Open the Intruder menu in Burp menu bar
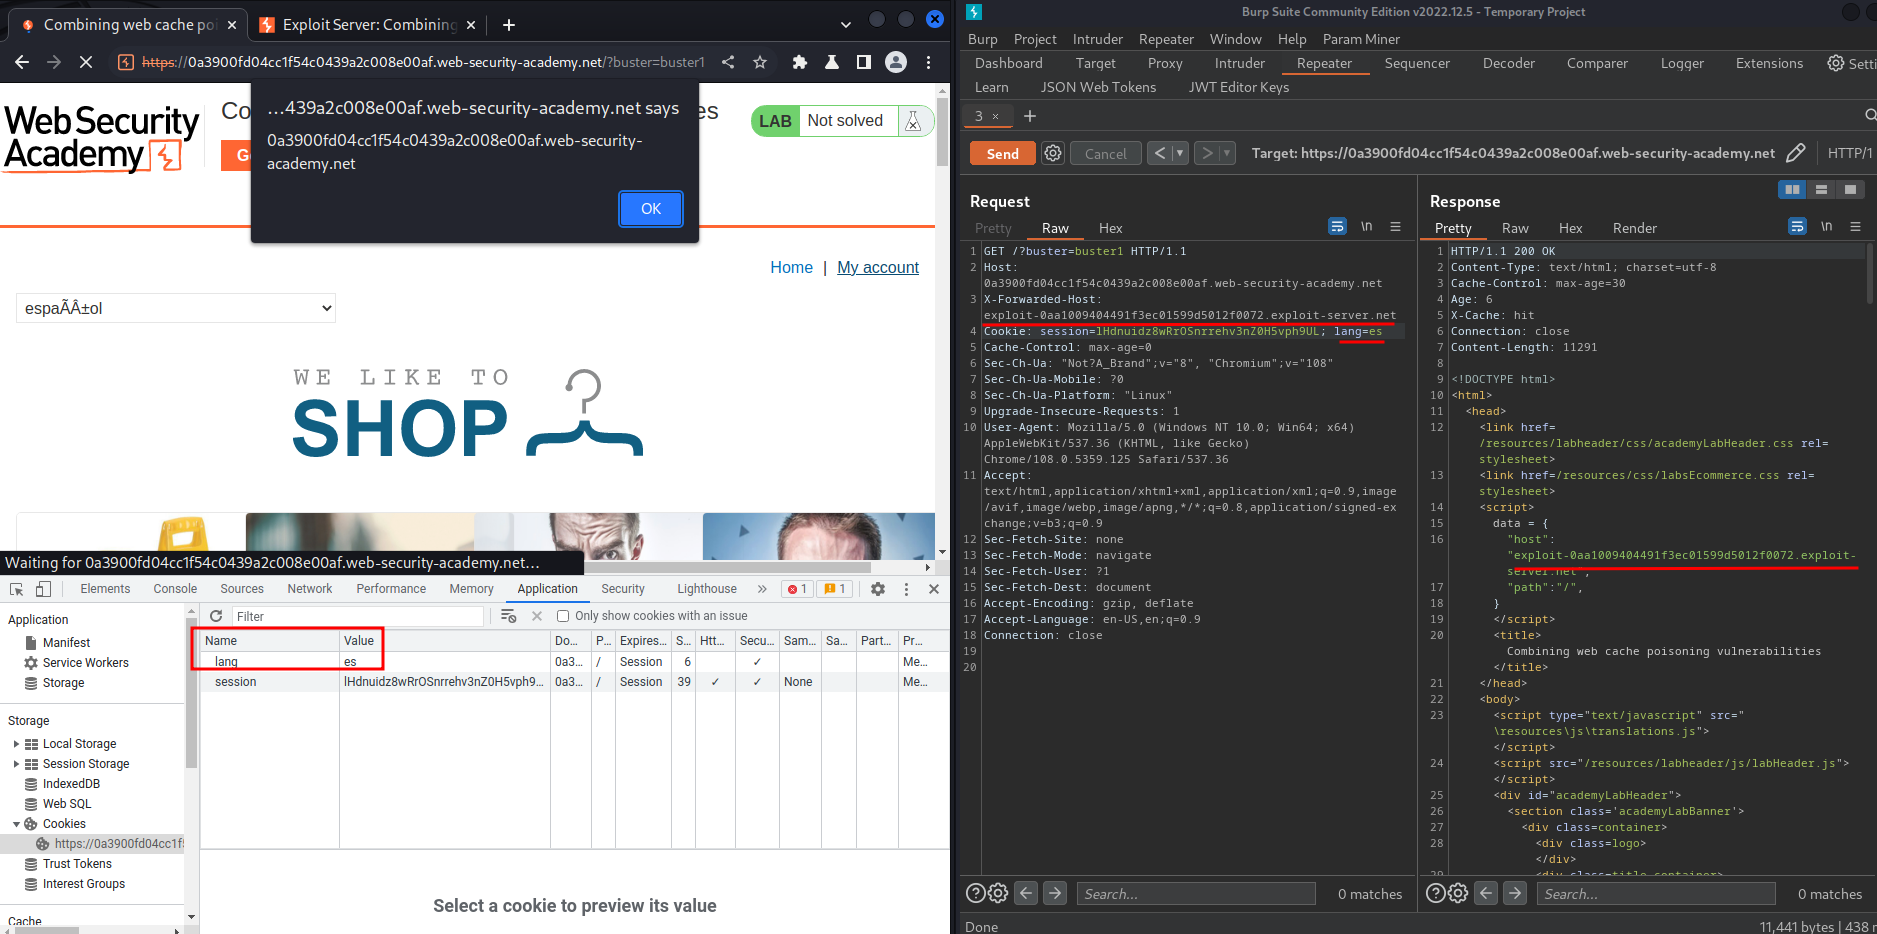 (x=1098, y=39)
